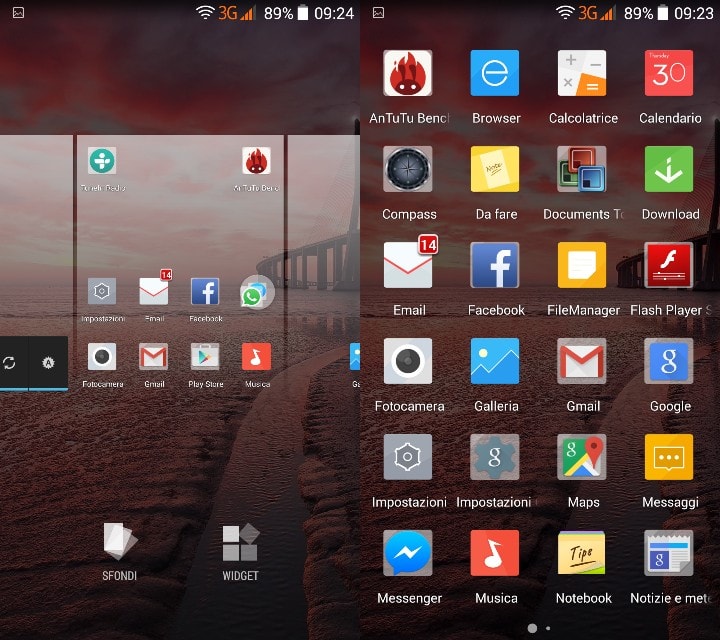Tap Musica shortcut on the home screen preview
This screenshot has width=720, height=640.
(256, 356)
